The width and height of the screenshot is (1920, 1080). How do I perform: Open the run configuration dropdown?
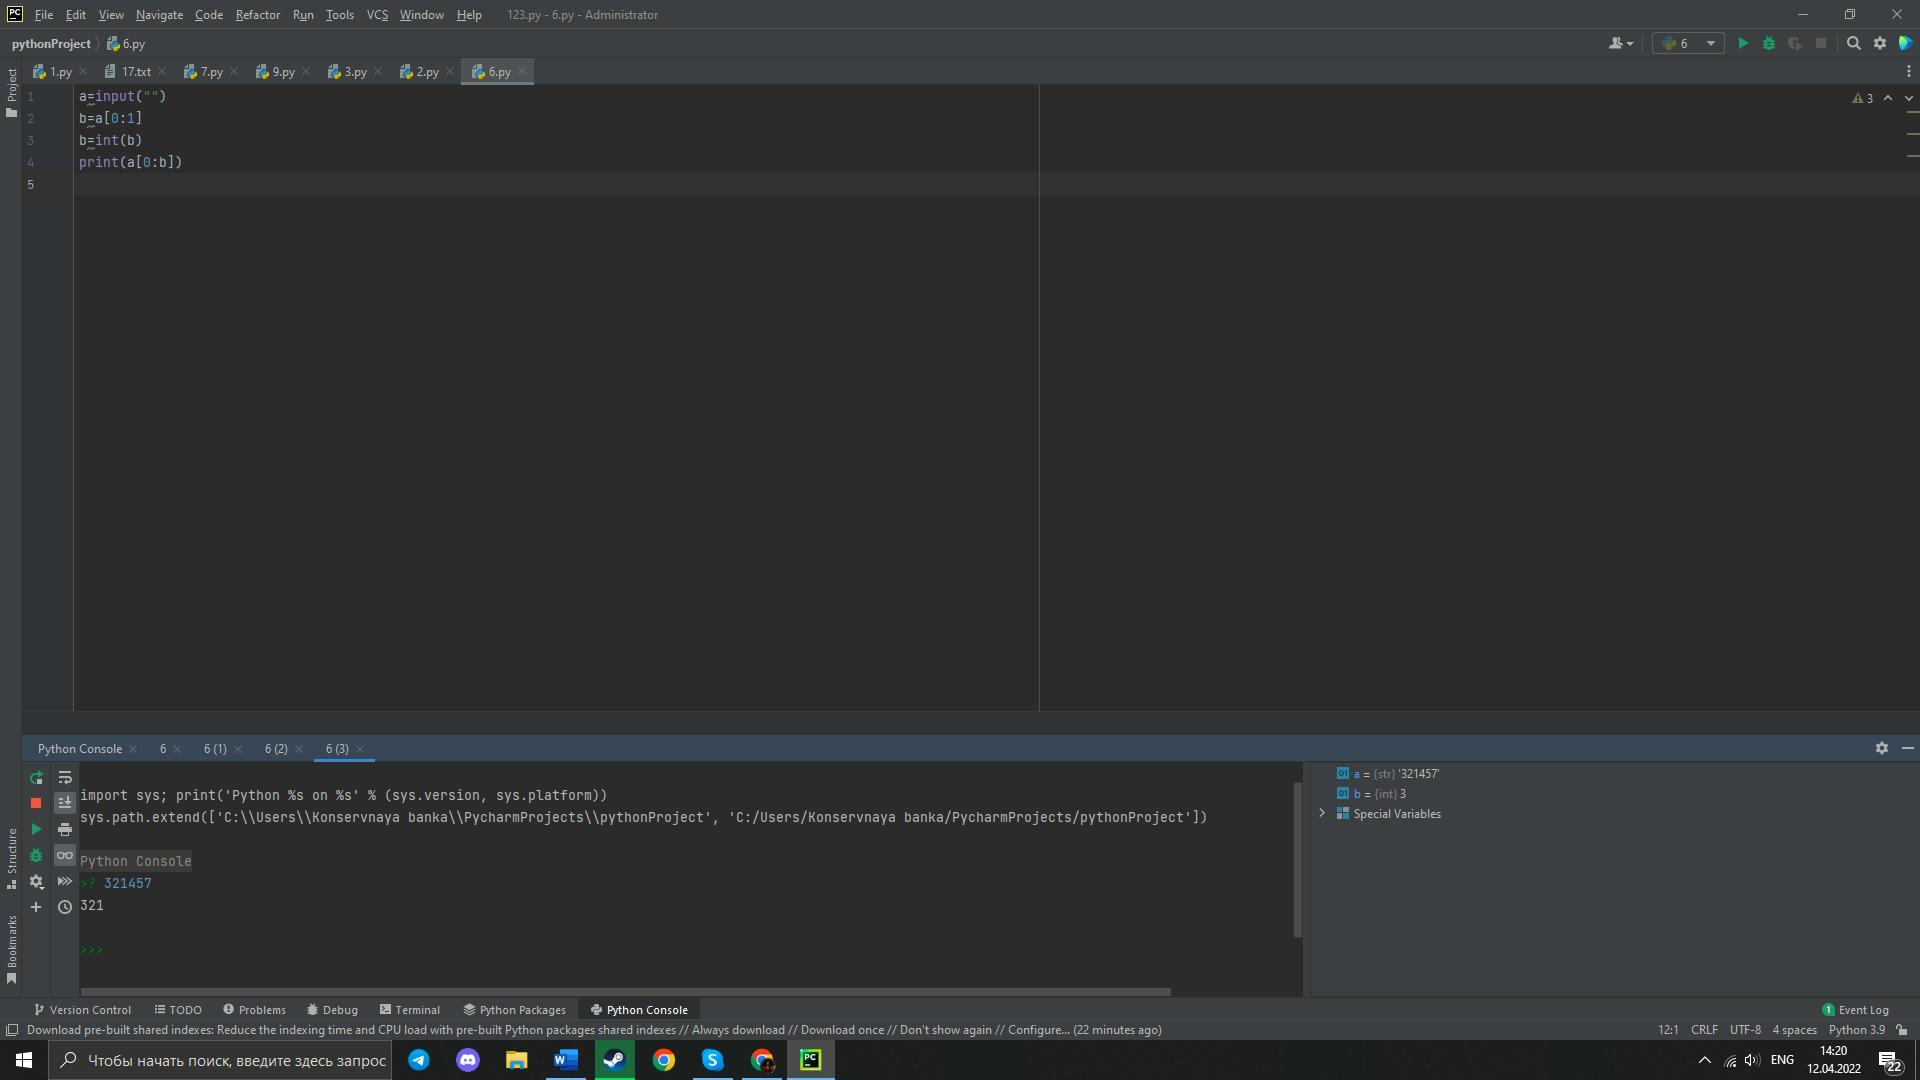pos(1688,43)
